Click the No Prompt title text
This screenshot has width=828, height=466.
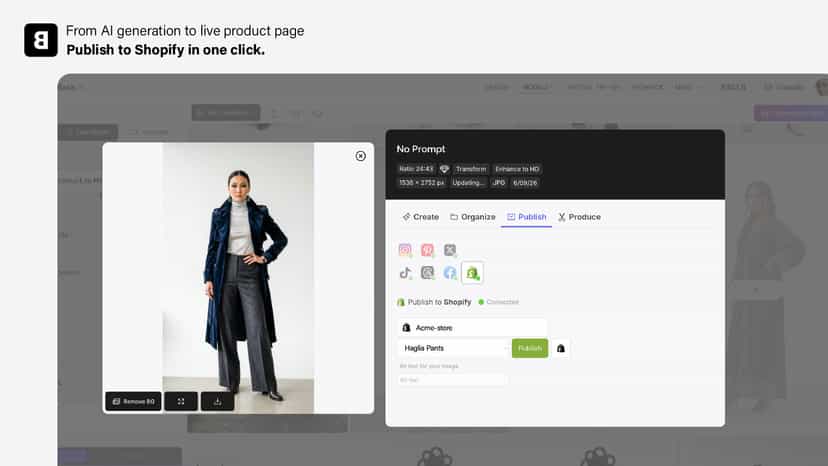pos(421,149)
